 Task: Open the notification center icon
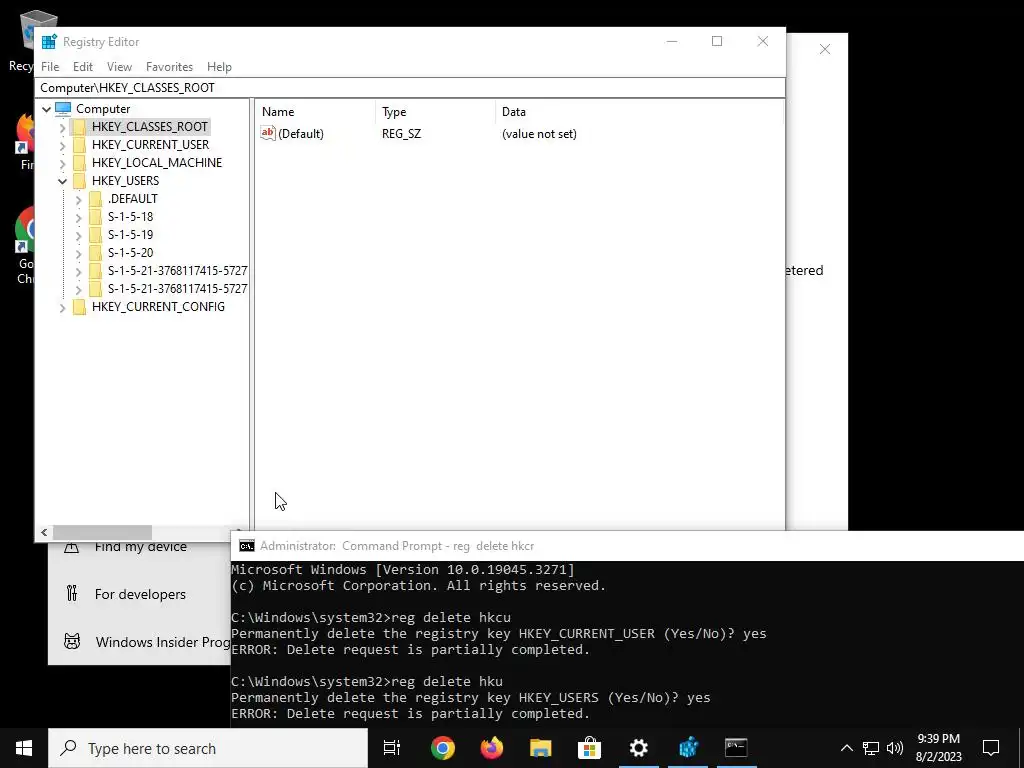(991, 748)
